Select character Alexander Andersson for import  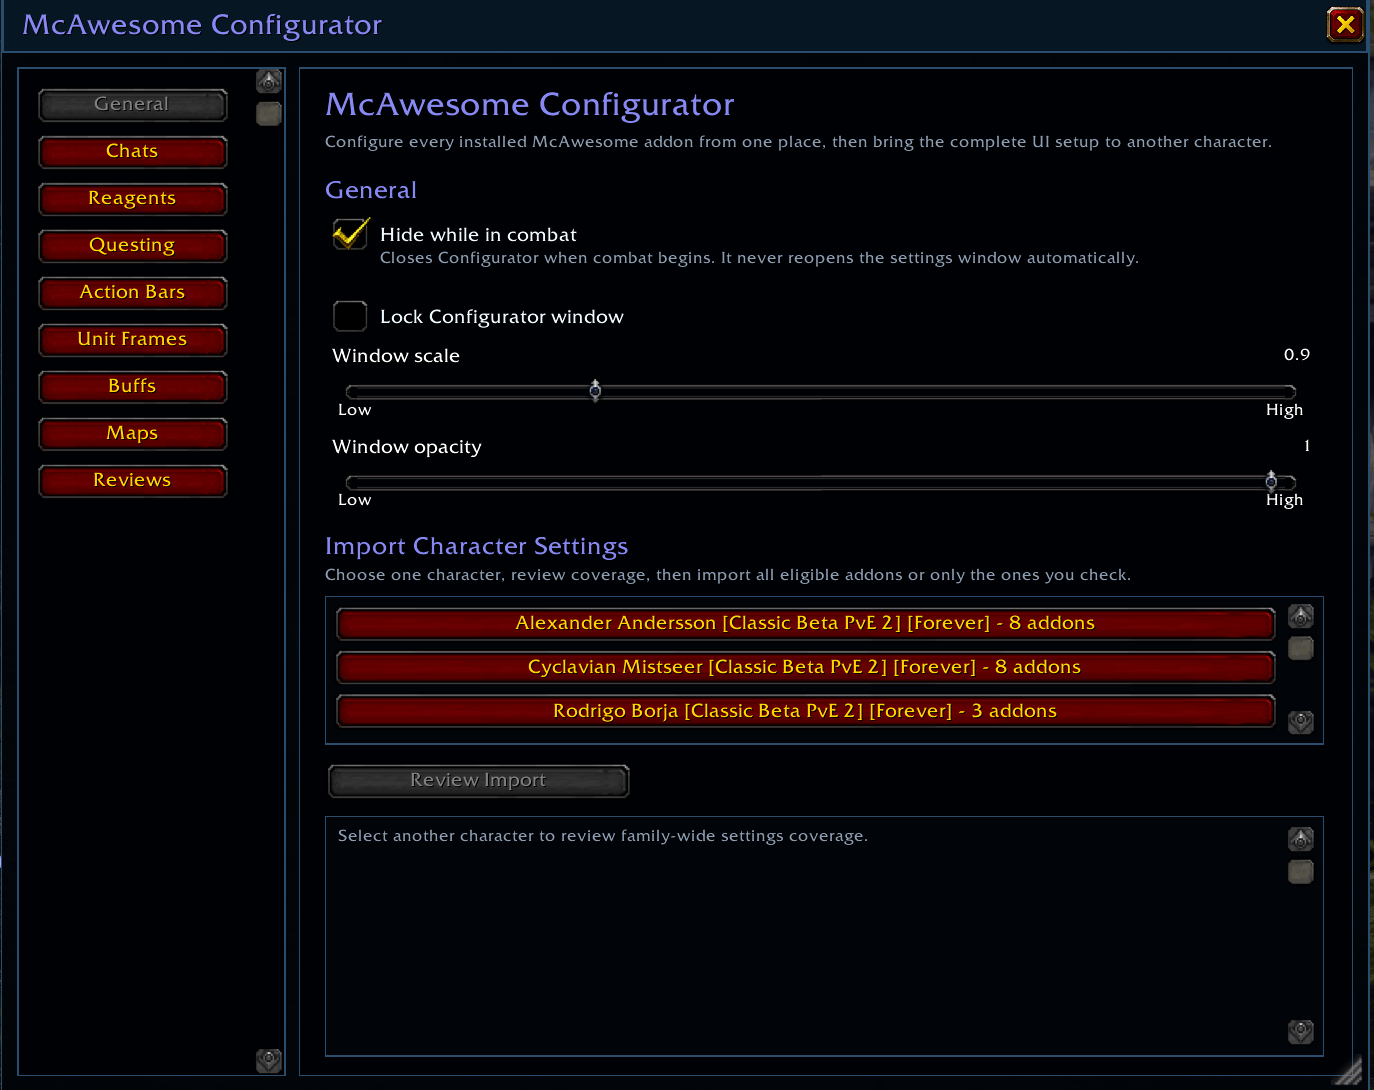click(x=806, y=624)
